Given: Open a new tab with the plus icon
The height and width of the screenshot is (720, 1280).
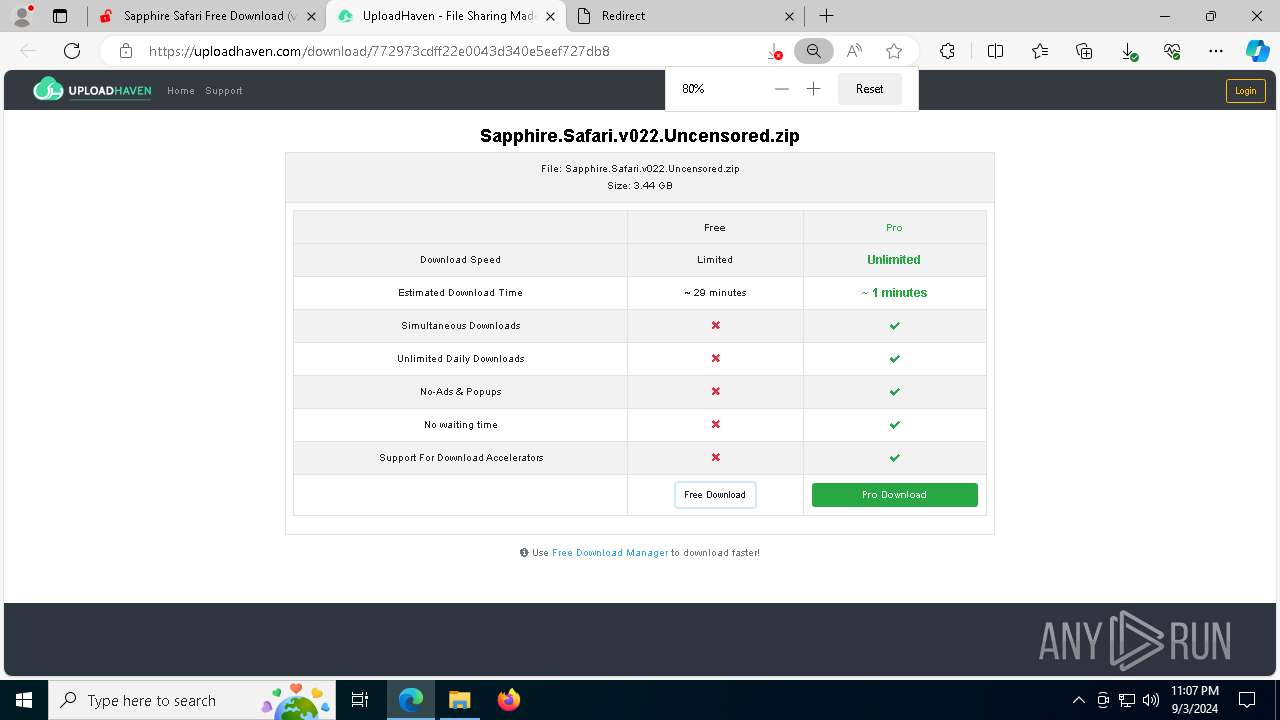Looking at the screenshot, I should pyautogui.click(x=826, y=16).
